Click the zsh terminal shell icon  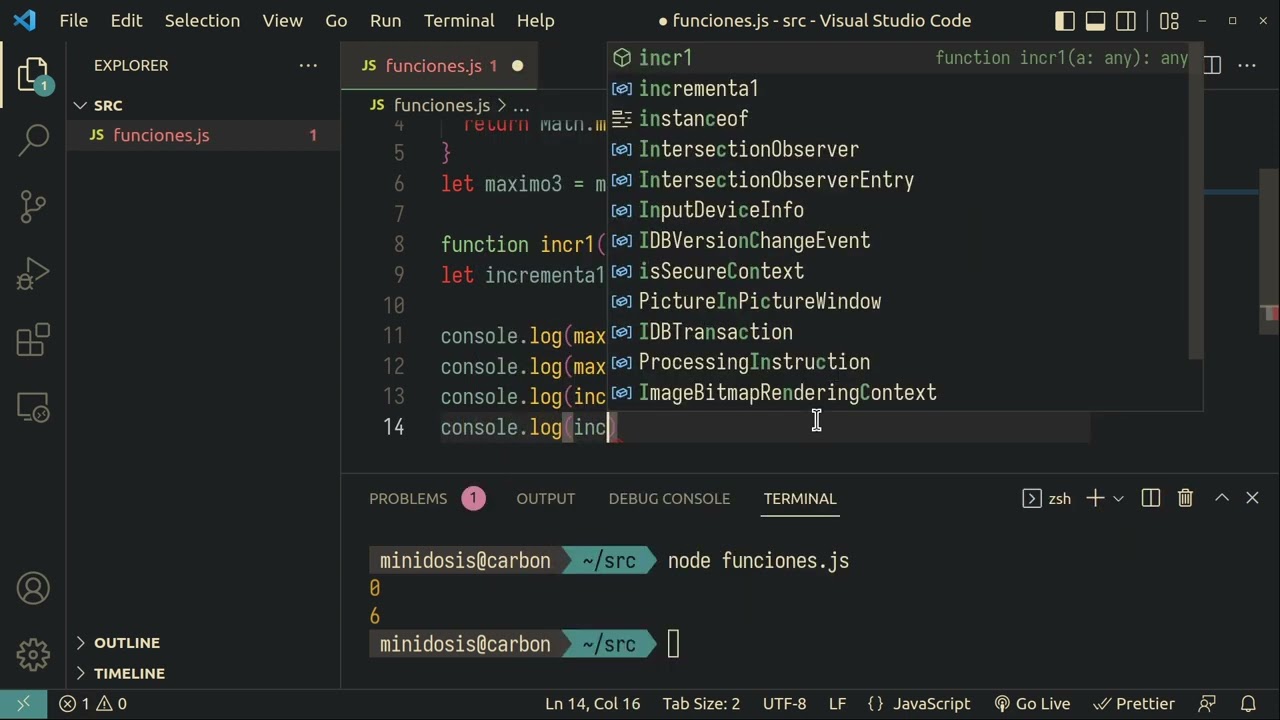pos(1032,498)
